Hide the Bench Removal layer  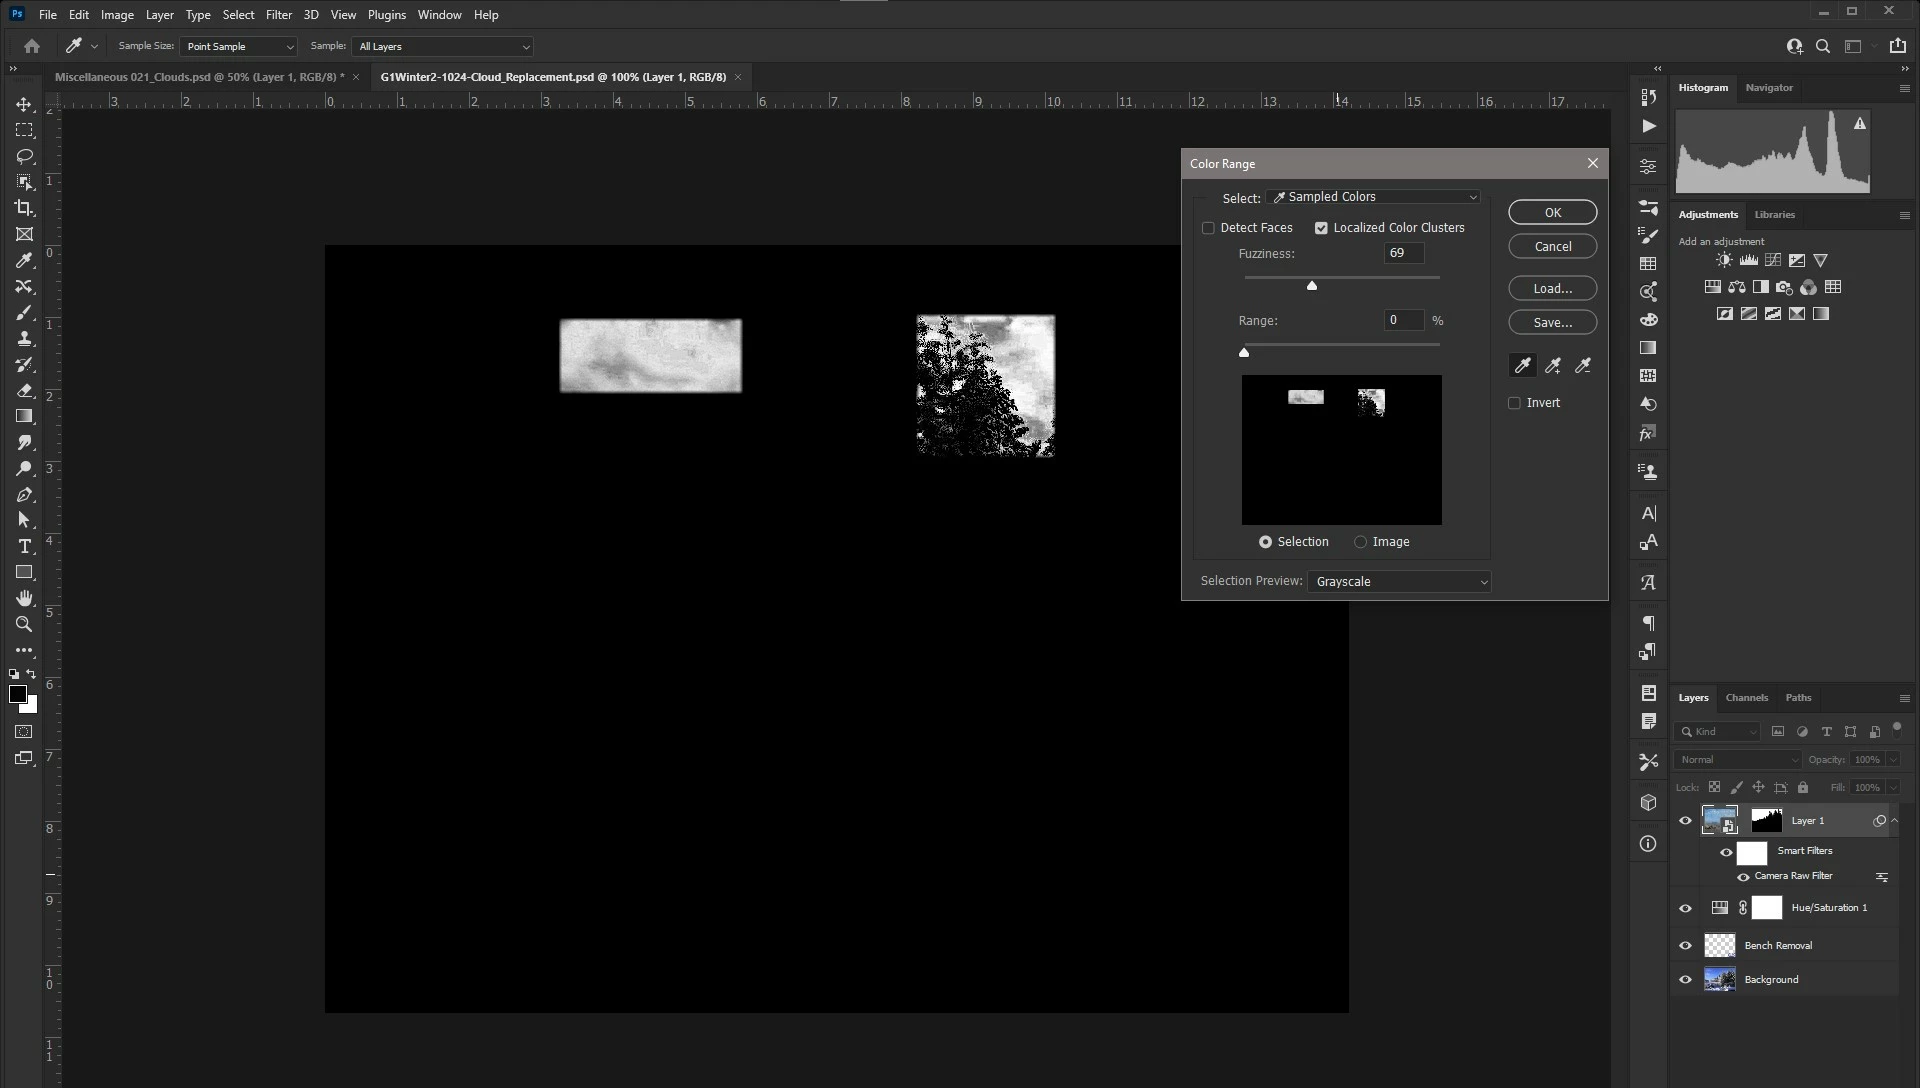[x=1685, y=945]
